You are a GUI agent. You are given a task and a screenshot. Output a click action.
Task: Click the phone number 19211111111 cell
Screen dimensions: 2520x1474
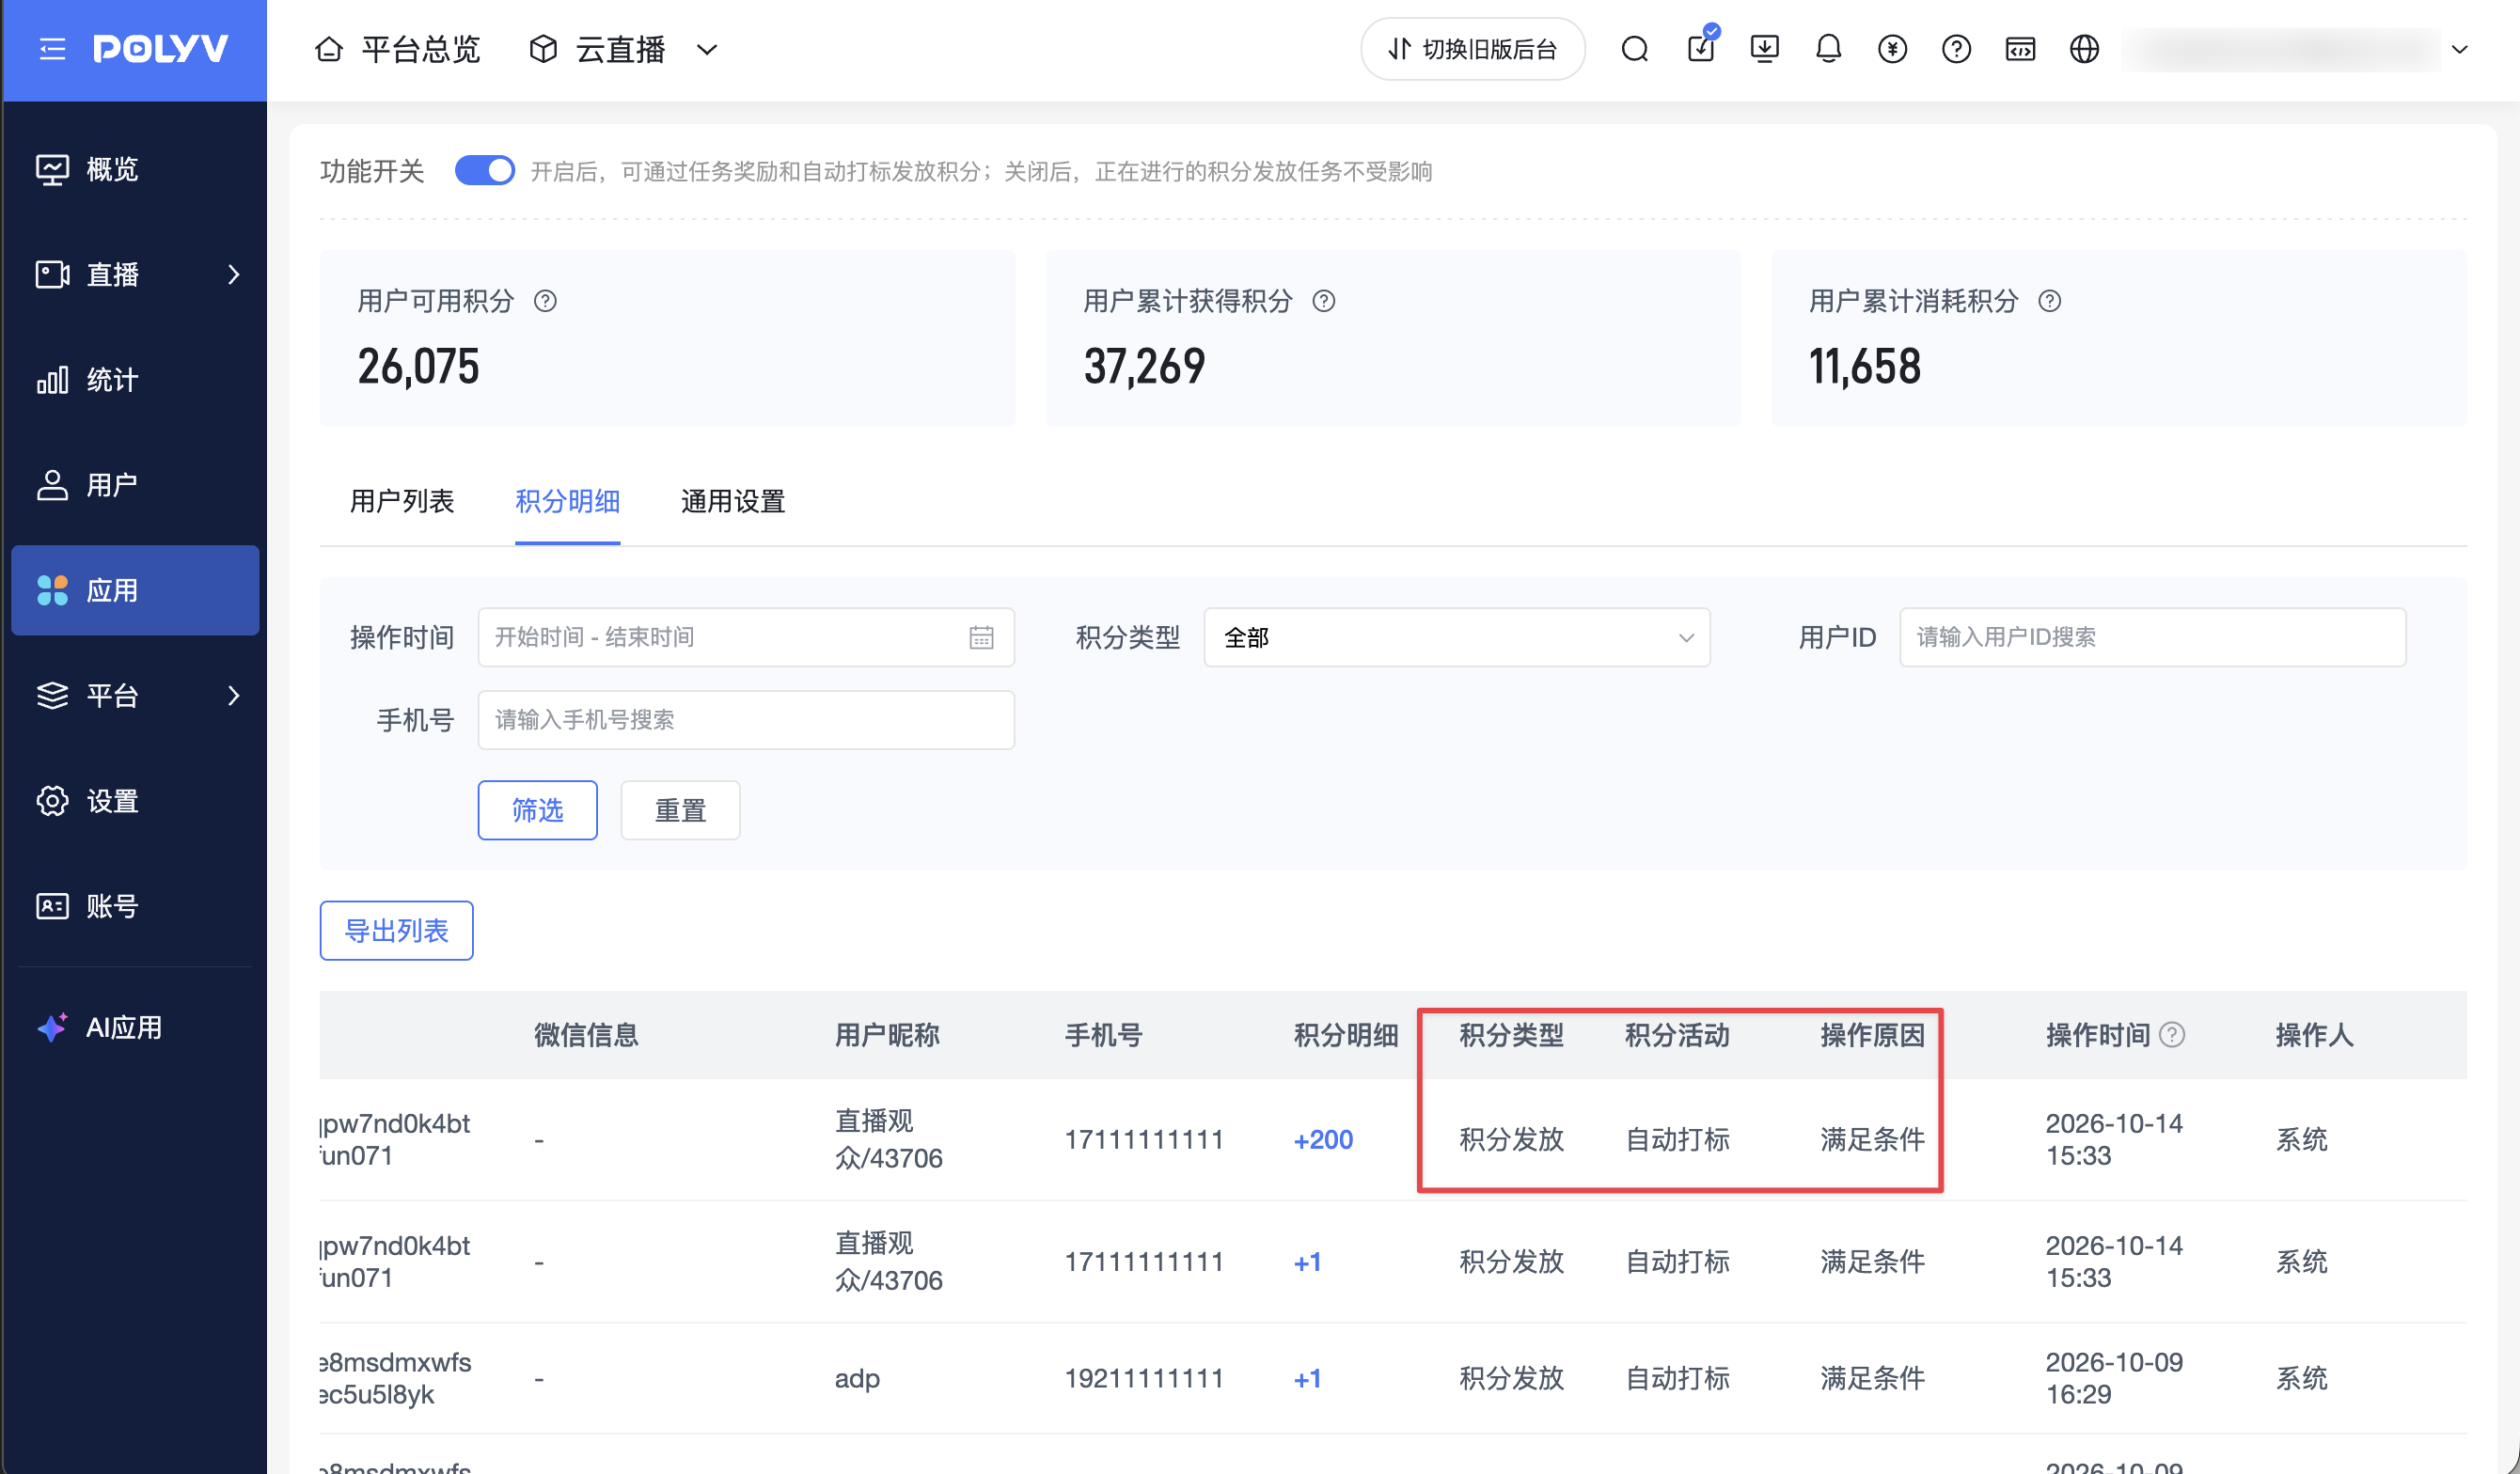[x=1144, y=1378]
